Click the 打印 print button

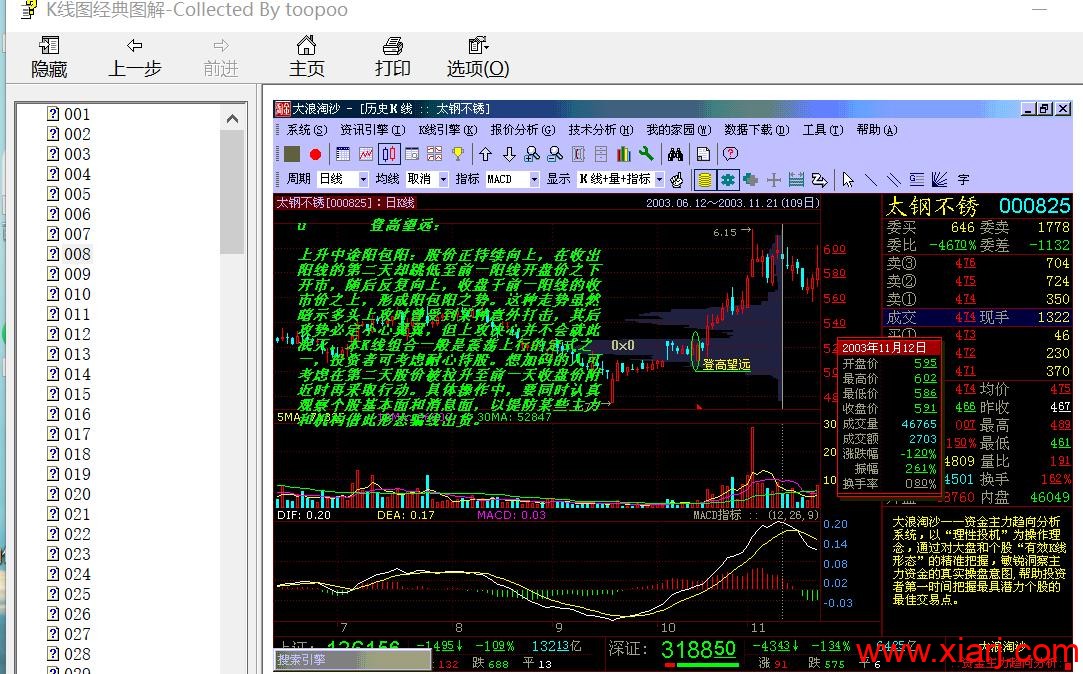(x=392, y=57)
